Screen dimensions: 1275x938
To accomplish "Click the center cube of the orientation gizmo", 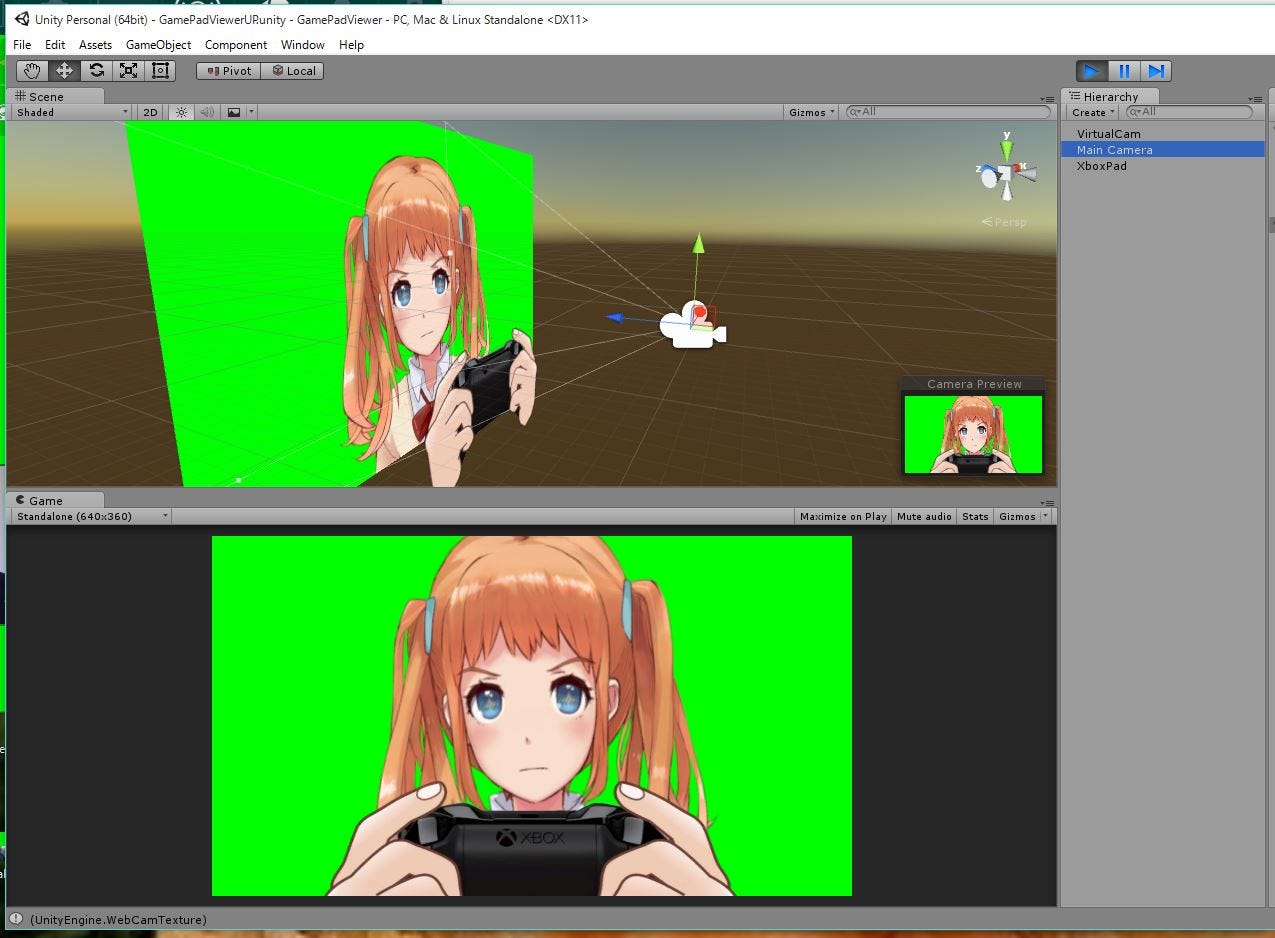I will [x=1006, y=174].
